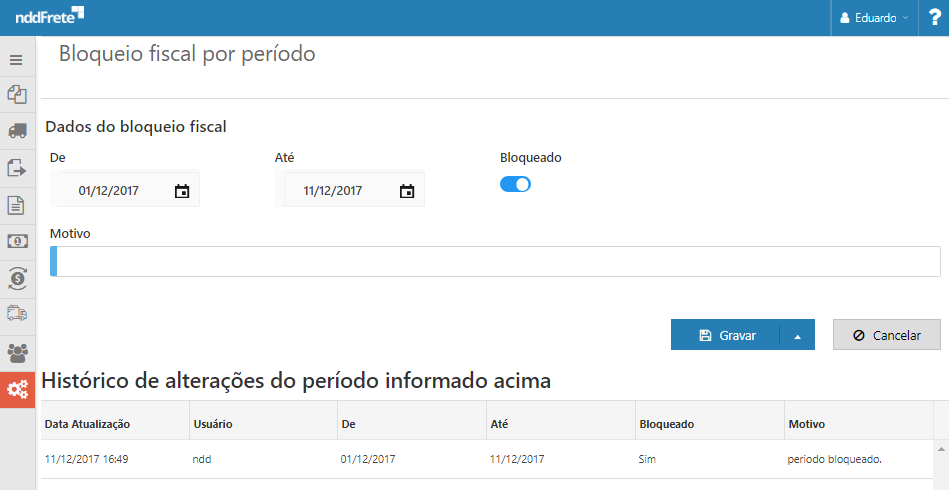Click the help question mark icon
The height and width of the screenshot is (490, 949).
coord(934,18)
